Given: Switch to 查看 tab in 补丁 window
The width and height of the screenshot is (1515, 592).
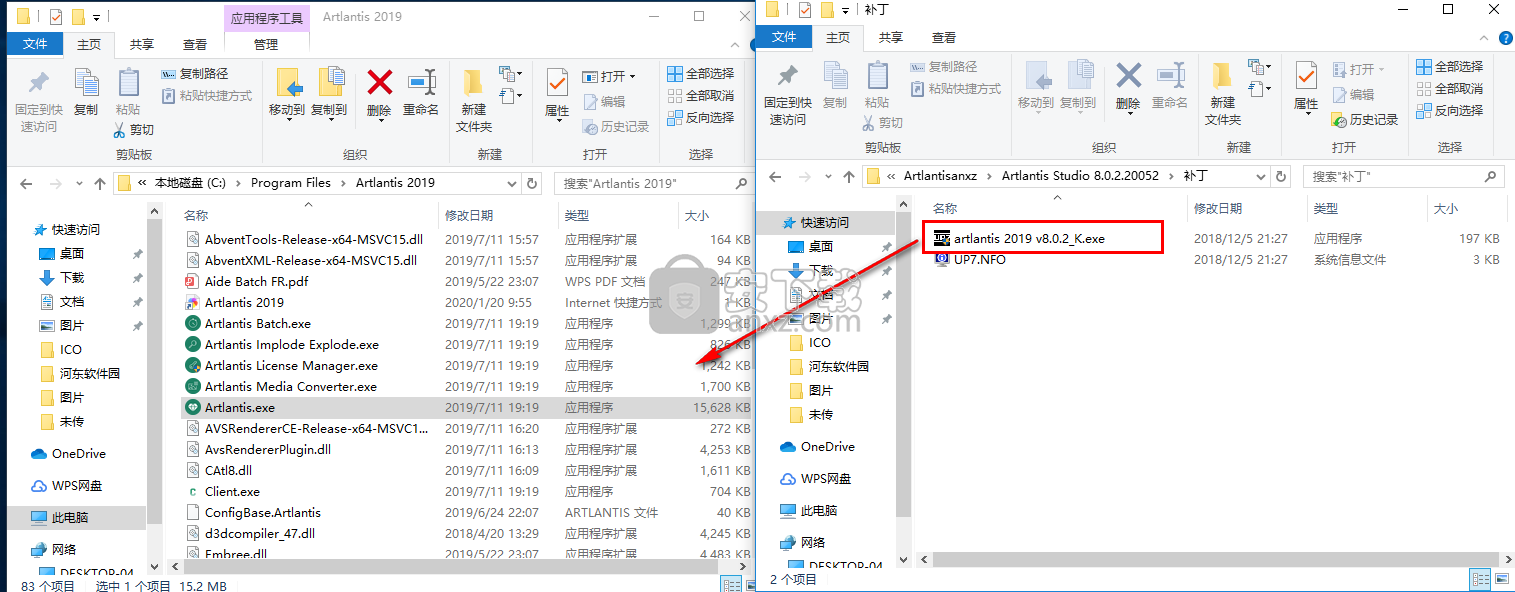Looking at the screenshot, I should coord(944,37).
